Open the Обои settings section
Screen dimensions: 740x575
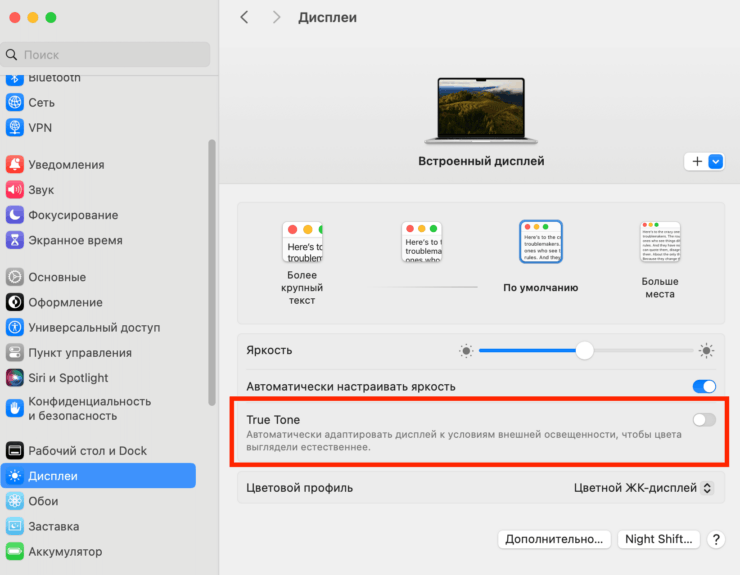(43, 501)
